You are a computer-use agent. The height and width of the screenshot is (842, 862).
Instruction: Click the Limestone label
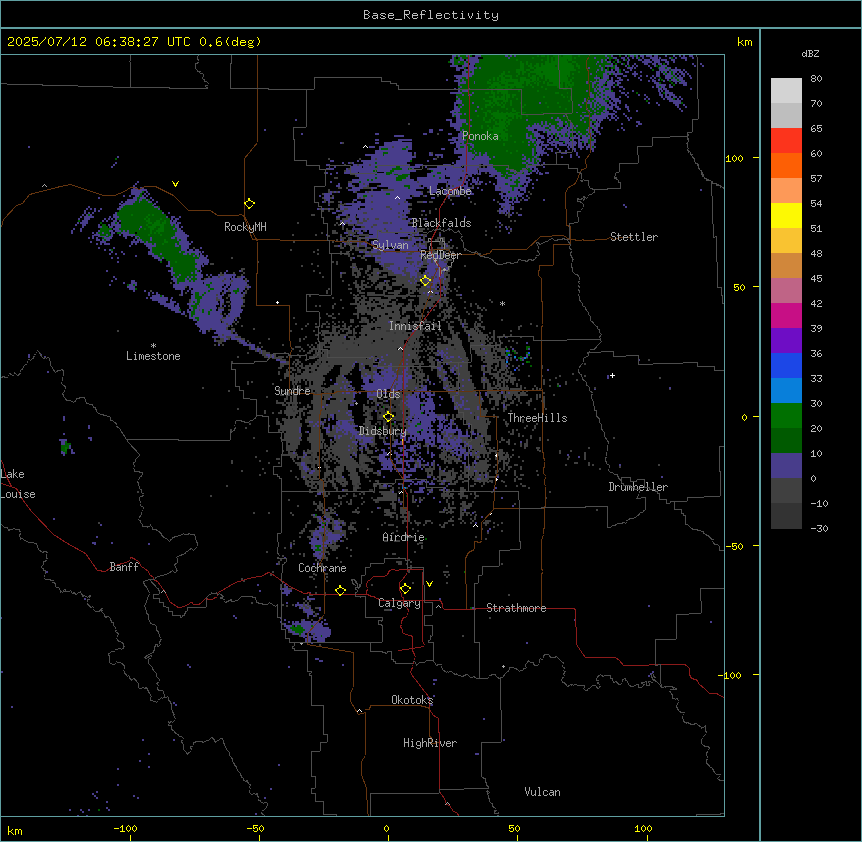[x=153, y=356]
